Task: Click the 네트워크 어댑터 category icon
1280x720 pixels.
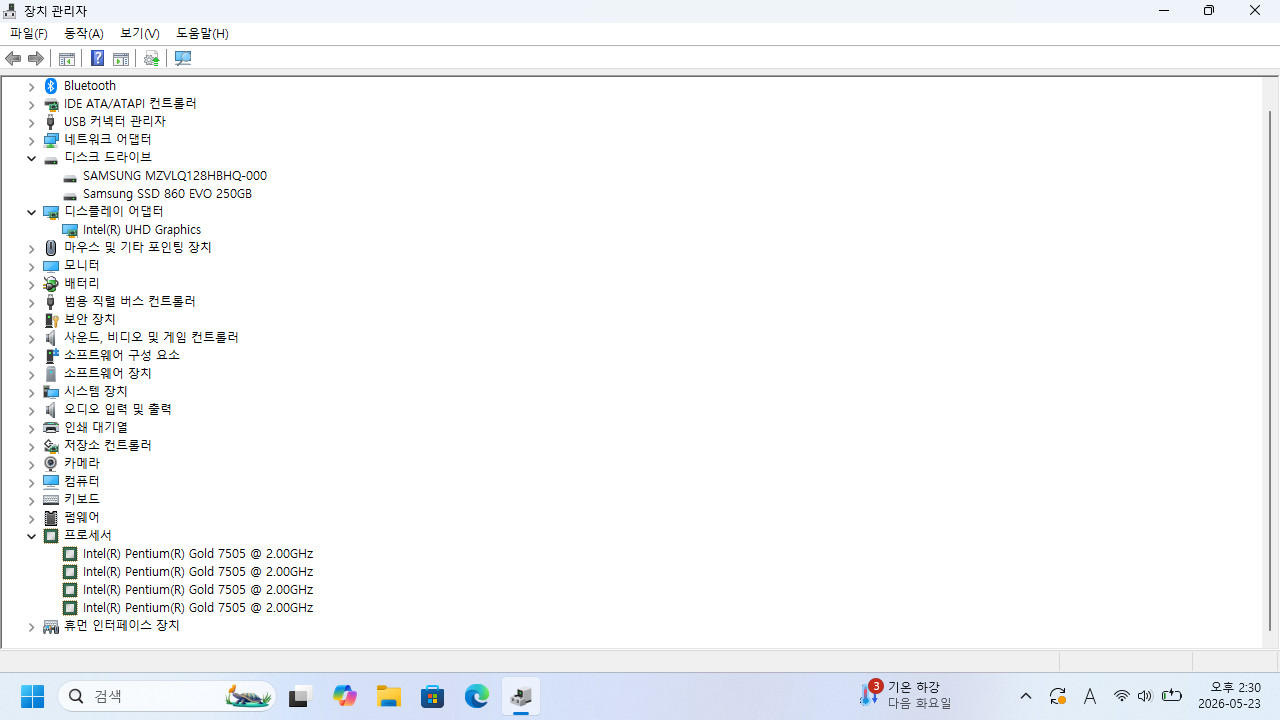Action: pos(51,140)
